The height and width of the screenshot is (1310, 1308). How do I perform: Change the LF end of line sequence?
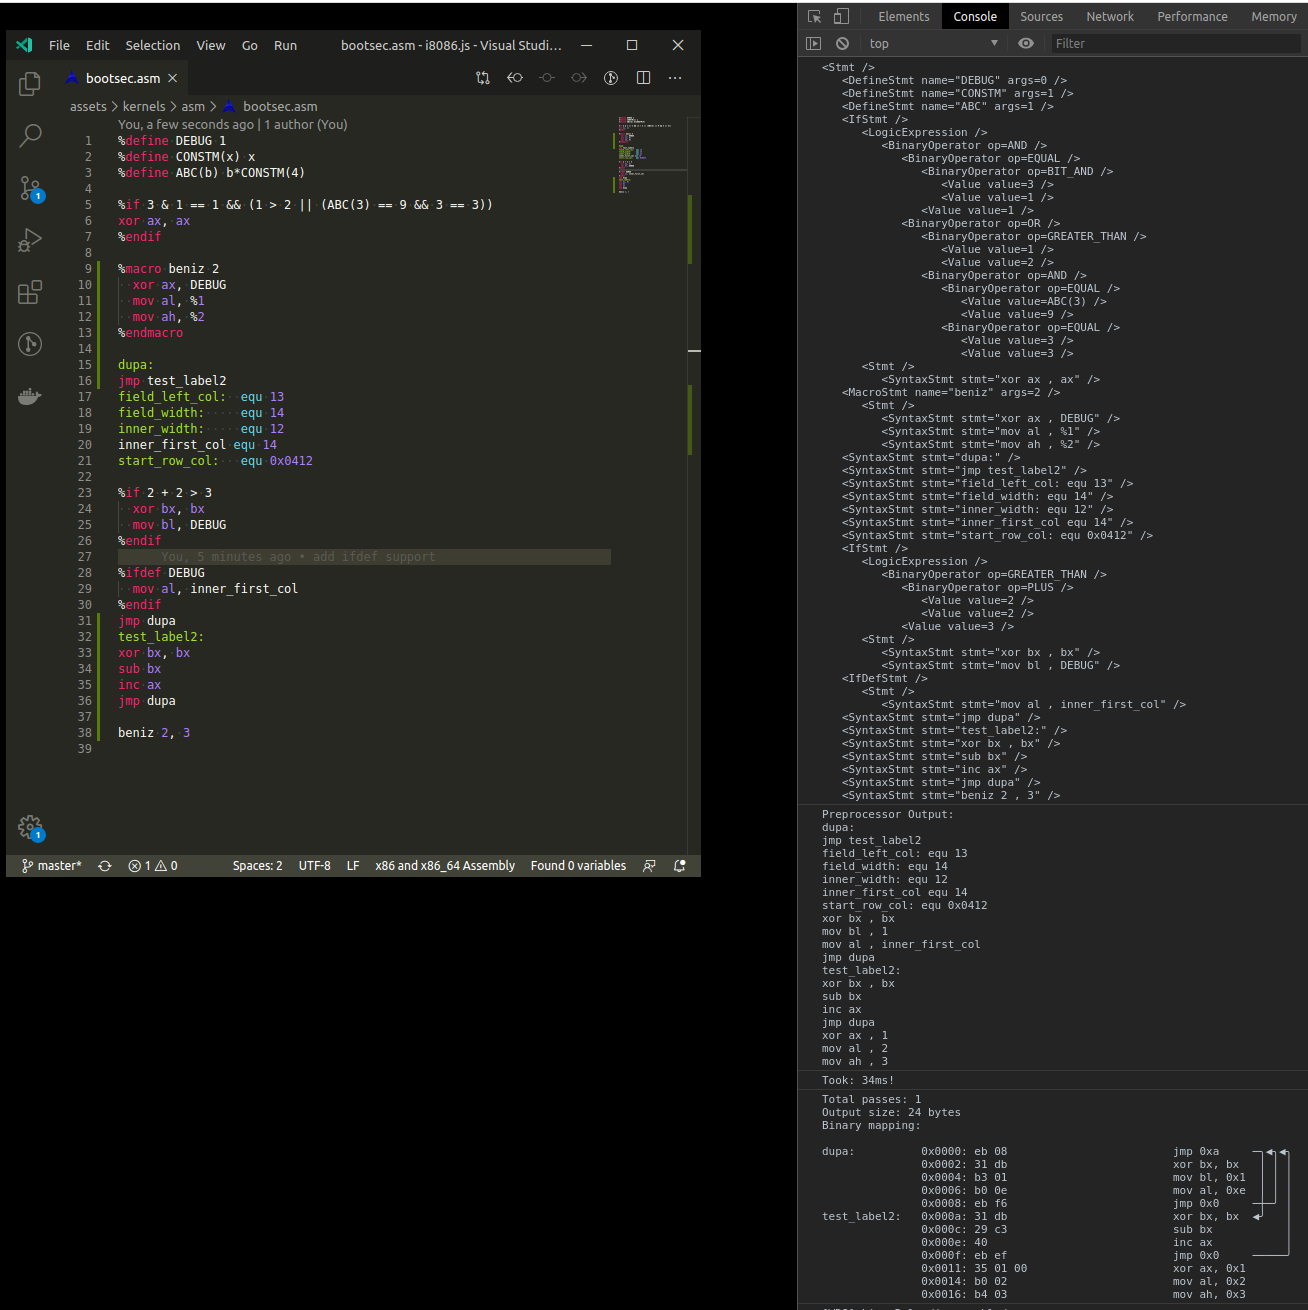(353, 866)
